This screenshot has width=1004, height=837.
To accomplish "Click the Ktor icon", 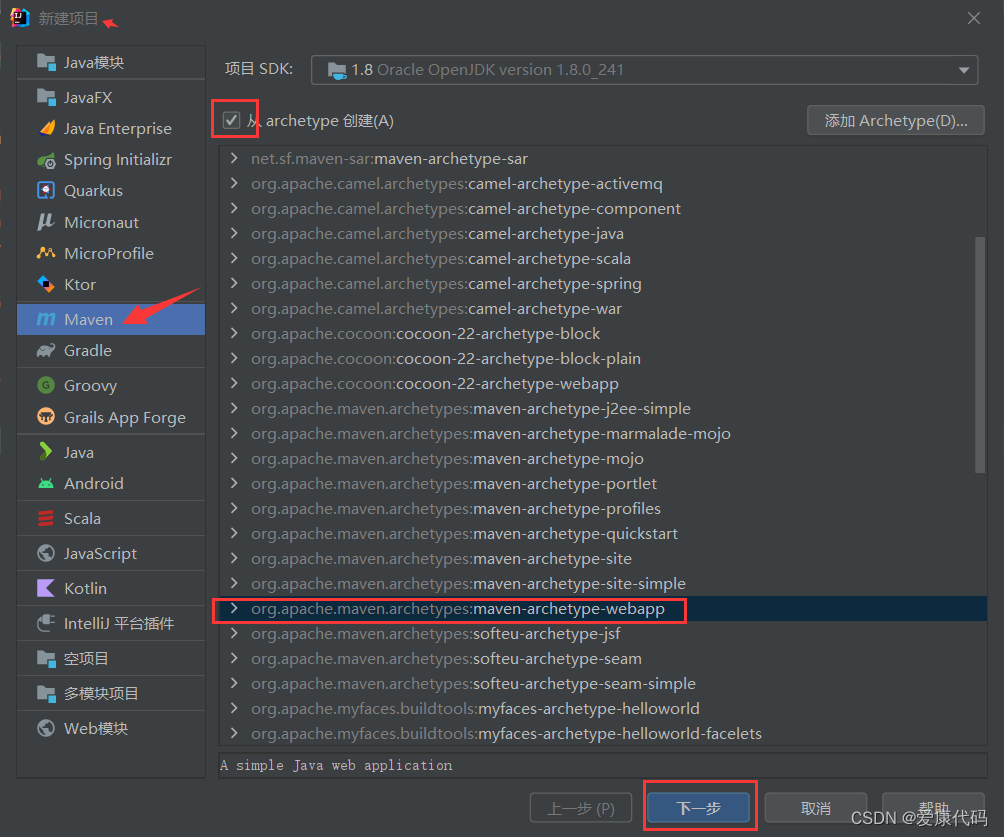I will coord(46,284).
